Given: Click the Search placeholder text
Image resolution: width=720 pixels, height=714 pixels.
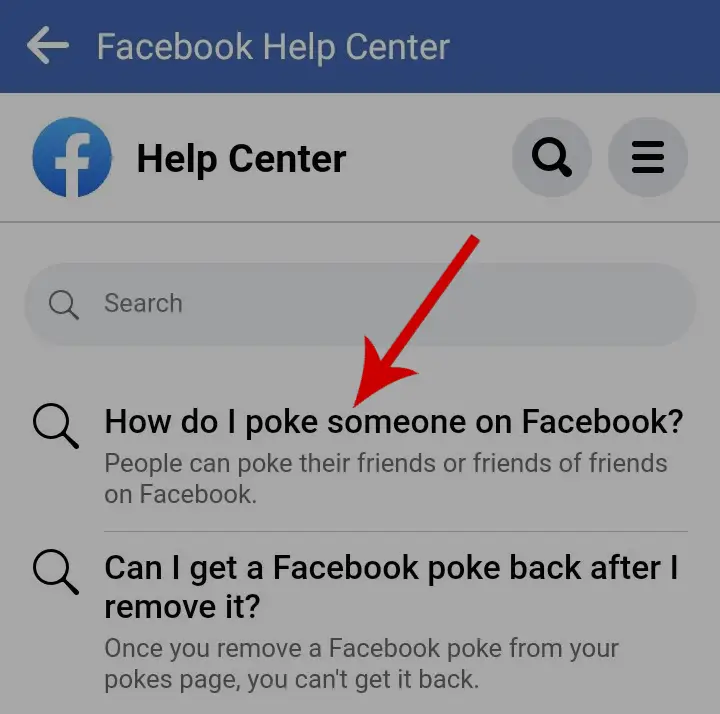Looking at the screenshot, I should pyautogui.click(x=143, y=303).
